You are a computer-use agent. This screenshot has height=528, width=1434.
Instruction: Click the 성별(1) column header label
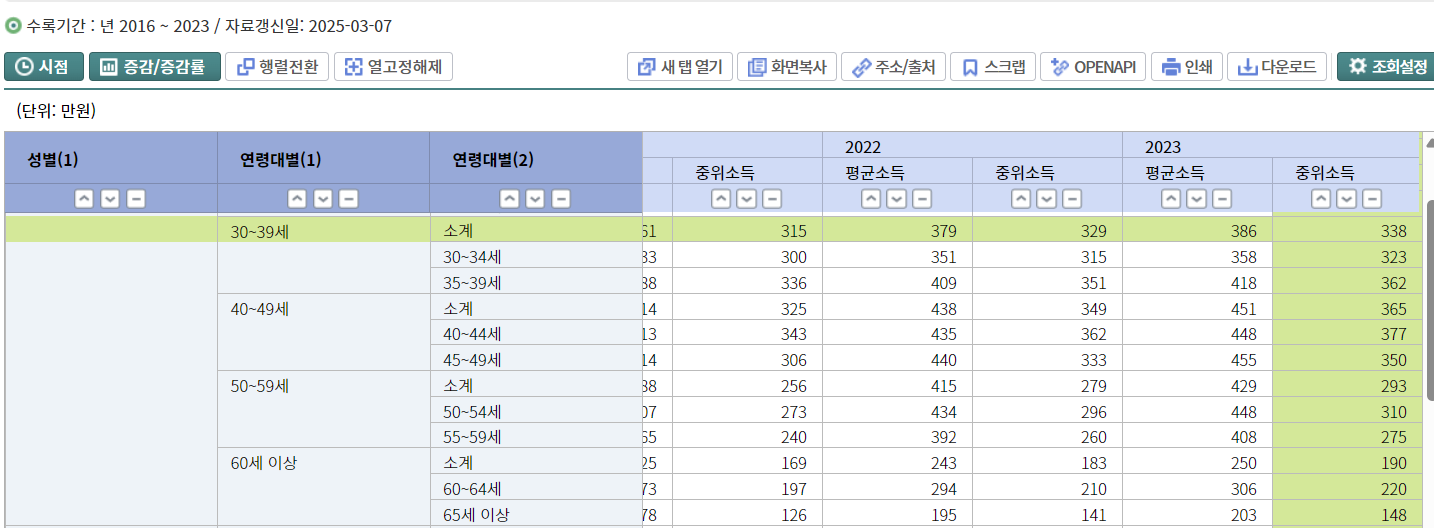(x=53, y=159)
